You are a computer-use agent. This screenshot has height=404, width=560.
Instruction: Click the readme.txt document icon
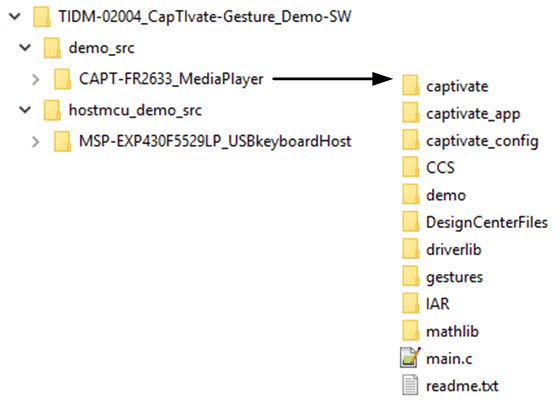410,385
